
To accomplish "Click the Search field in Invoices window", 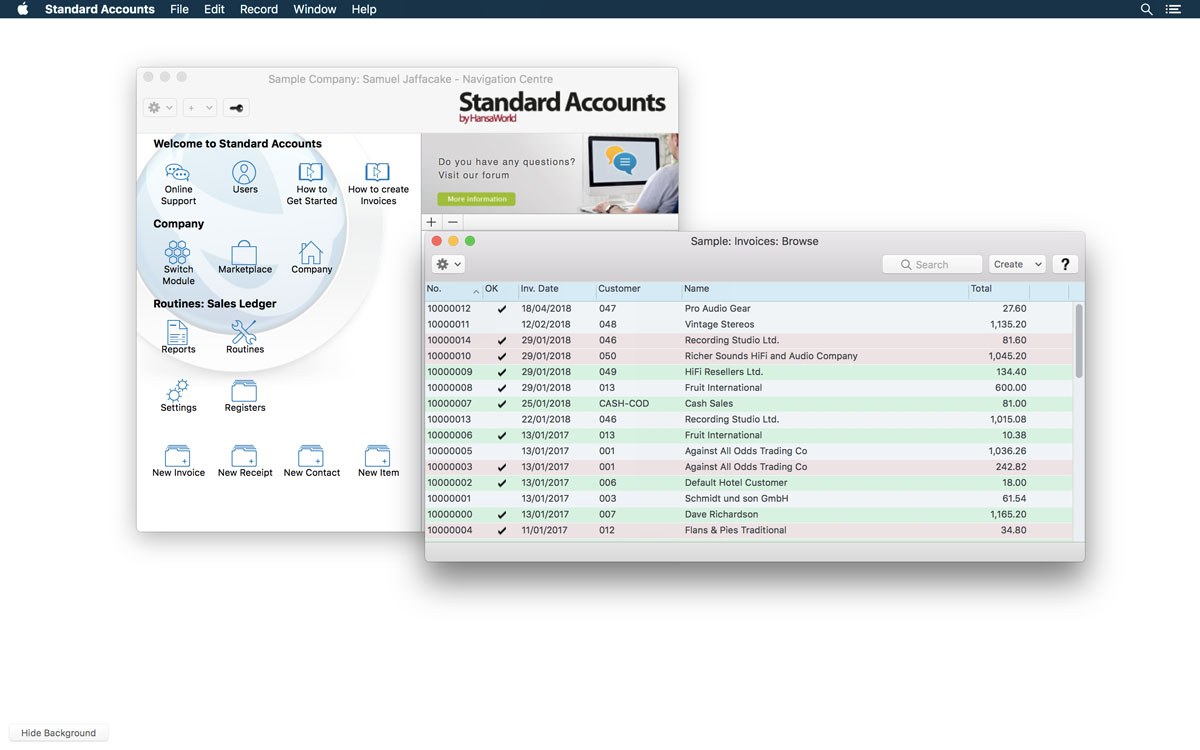I will (x=932, y=264).
